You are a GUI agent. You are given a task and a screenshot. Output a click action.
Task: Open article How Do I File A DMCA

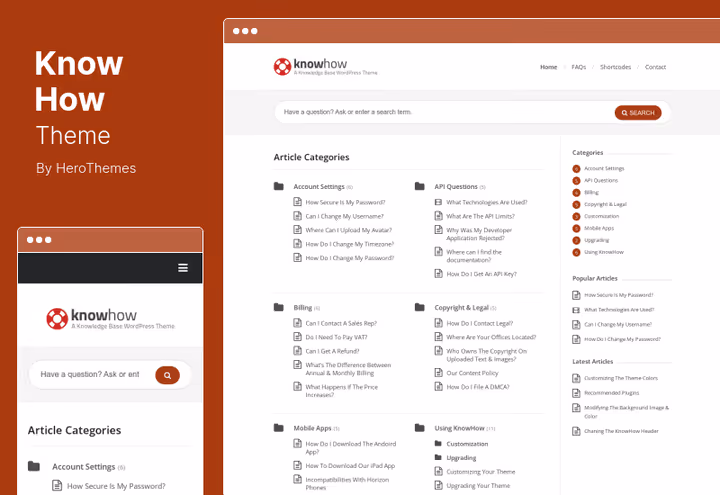(x=478, y=387)
